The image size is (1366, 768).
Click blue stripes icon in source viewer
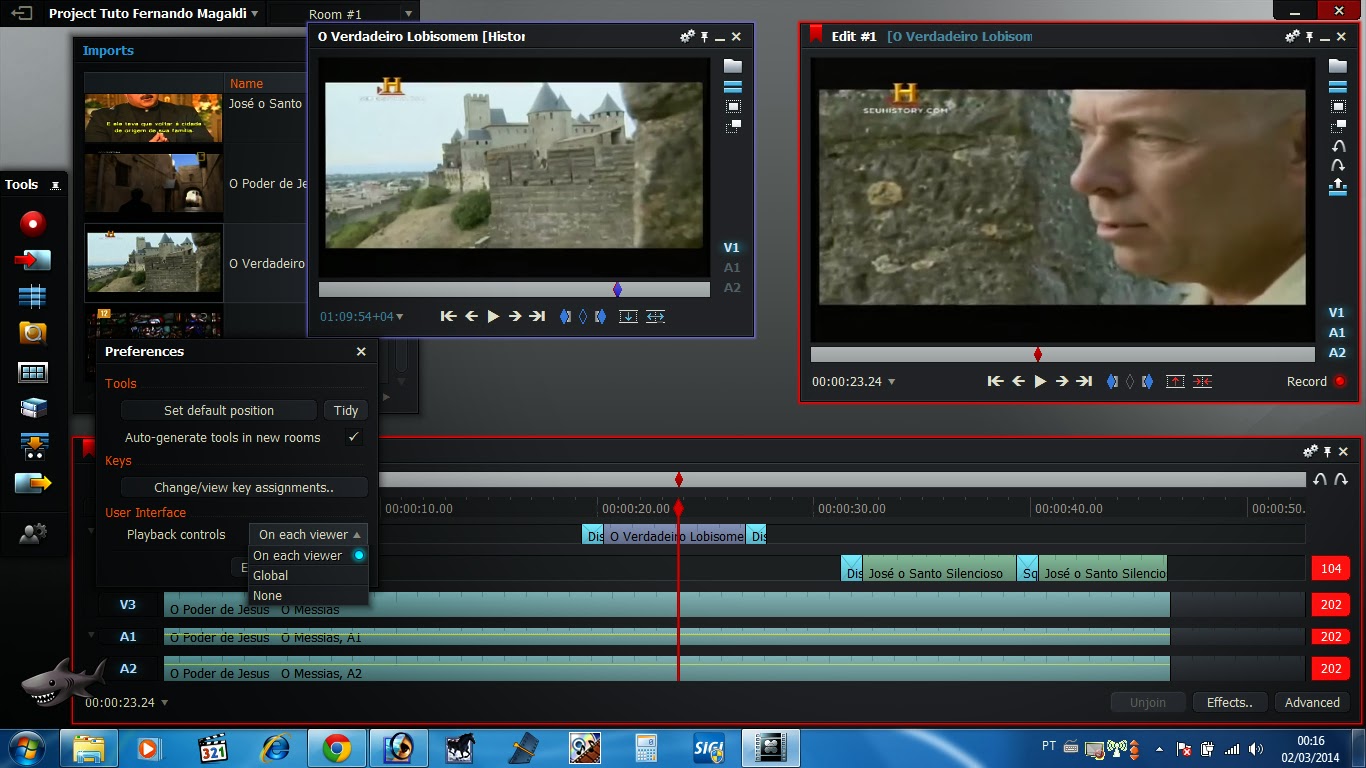click(x=733, y=87)
